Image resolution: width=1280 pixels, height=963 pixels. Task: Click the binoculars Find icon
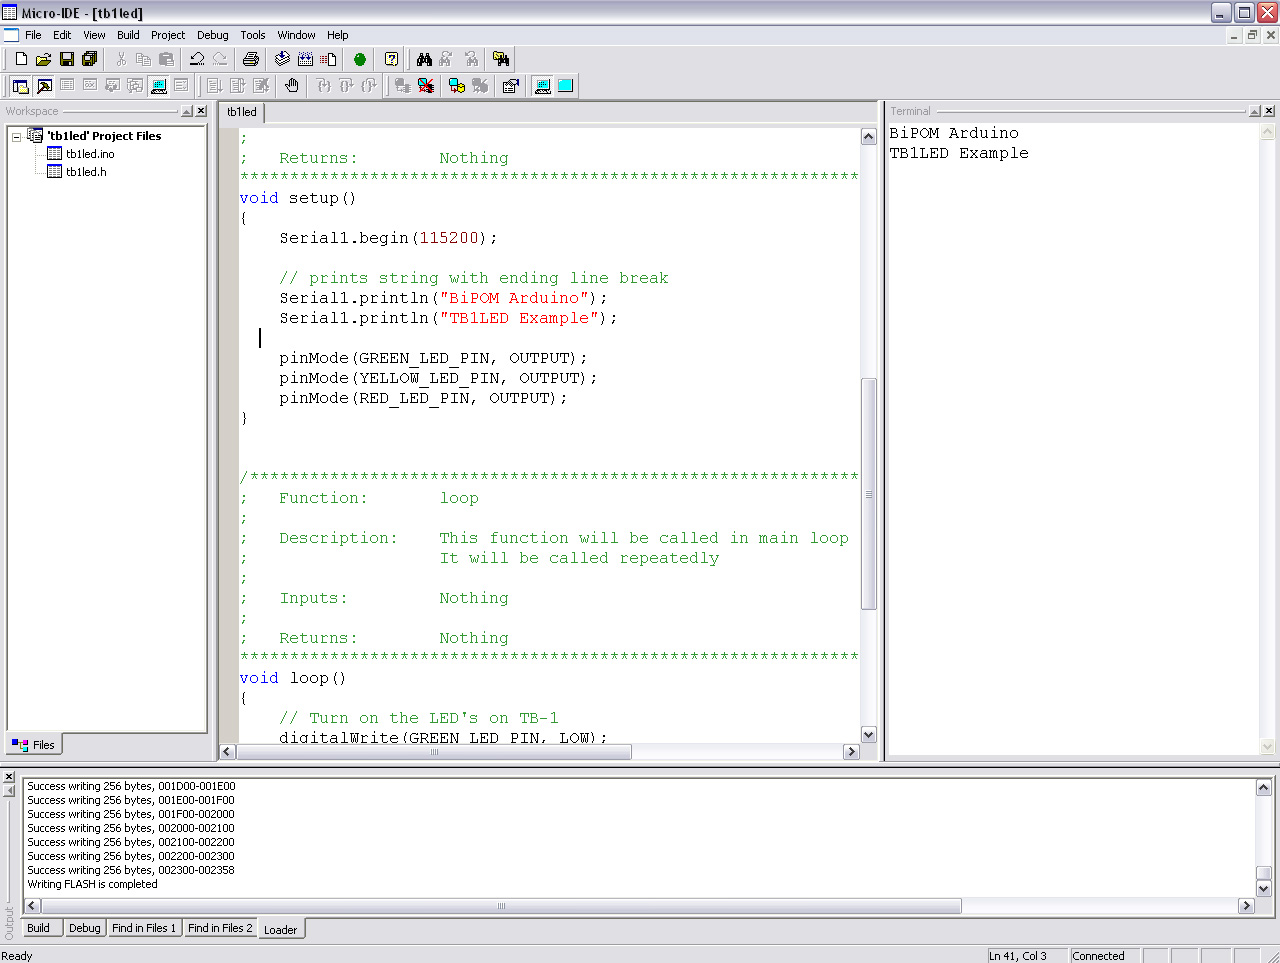[424, 59]
